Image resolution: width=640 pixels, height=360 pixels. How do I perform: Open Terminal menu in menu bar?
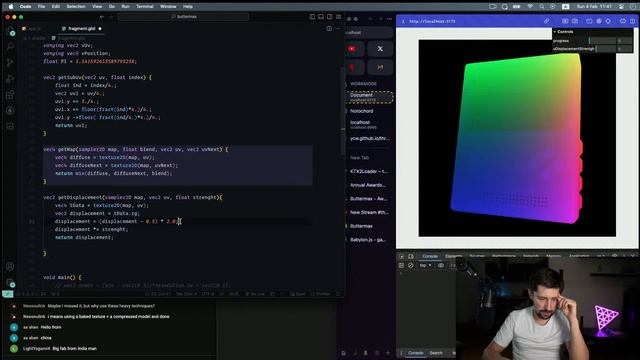point(145,7)
